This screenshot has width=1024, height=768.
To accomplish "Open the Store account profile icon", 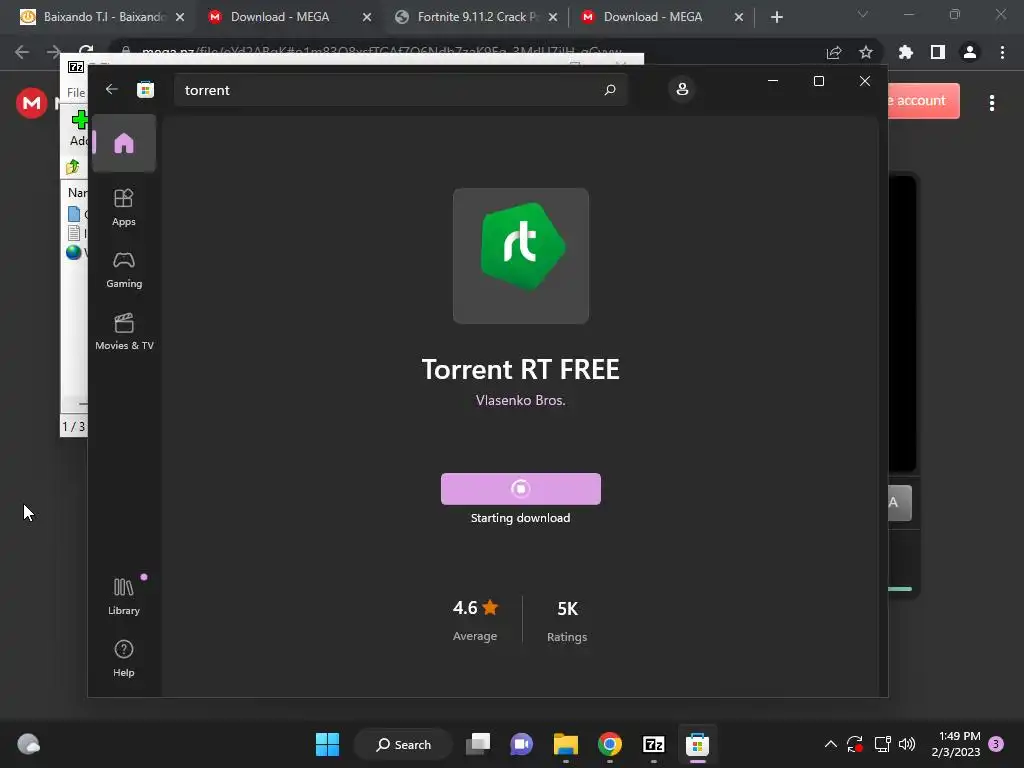I will click(682, 89).
